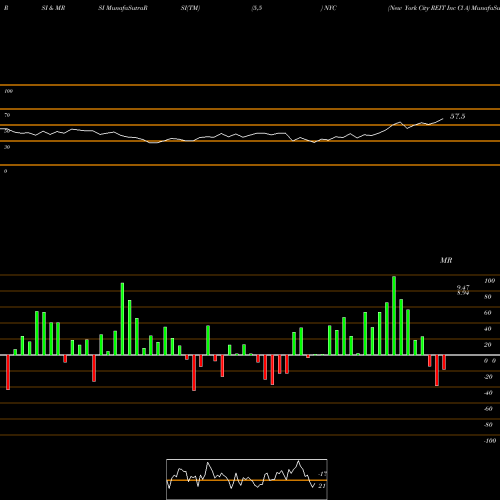Click the -80 label on MR axis
The height and width of the screenshot is (500, 500).
pyautogui.click(x=488, y=425)
